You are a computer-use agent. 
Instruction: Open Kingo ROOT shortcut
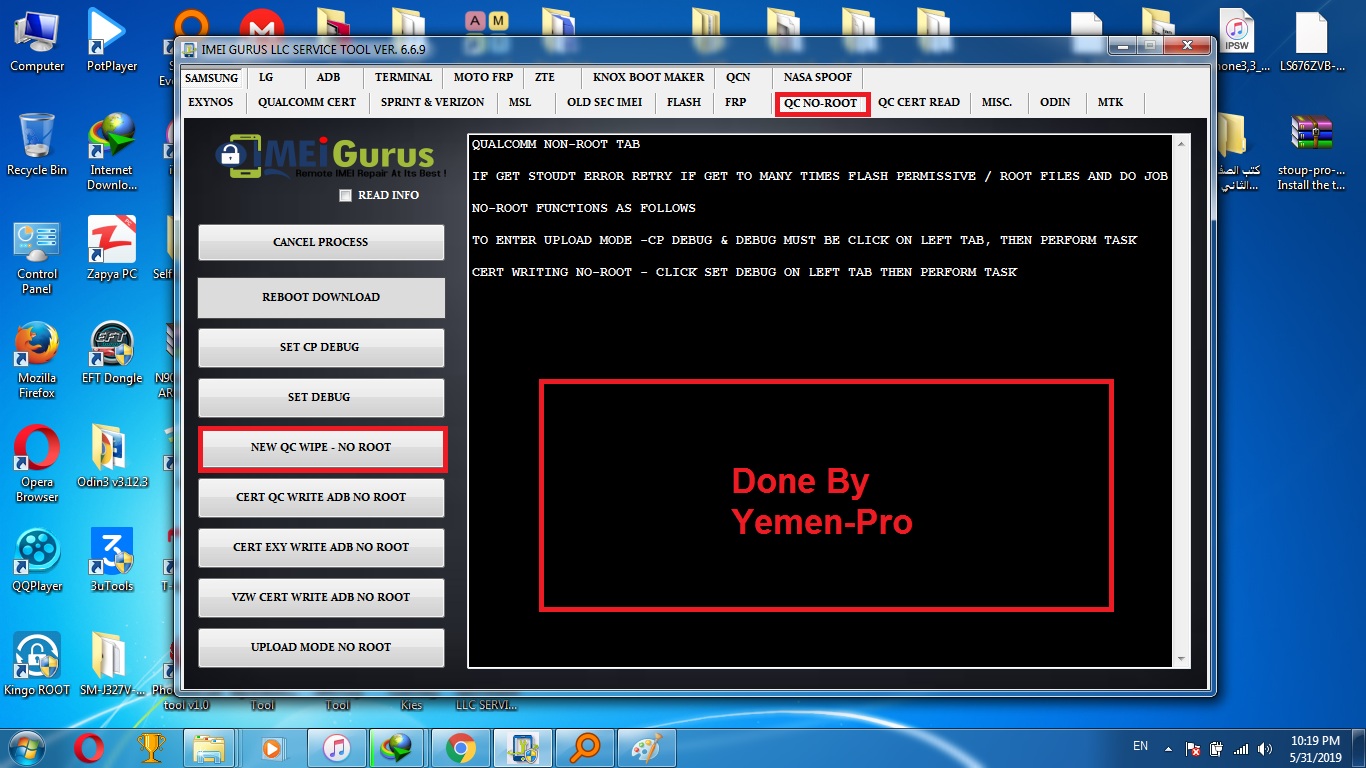(37, 666)
